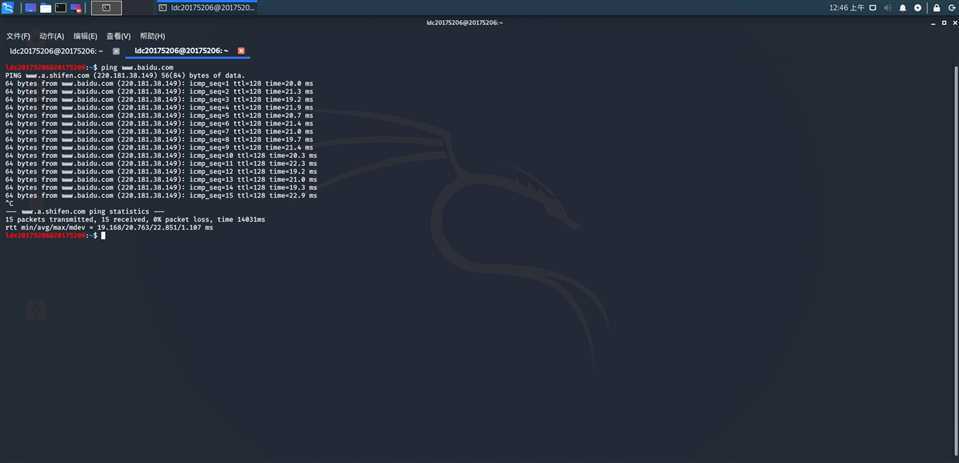Close the terminal window

point(953,23)
